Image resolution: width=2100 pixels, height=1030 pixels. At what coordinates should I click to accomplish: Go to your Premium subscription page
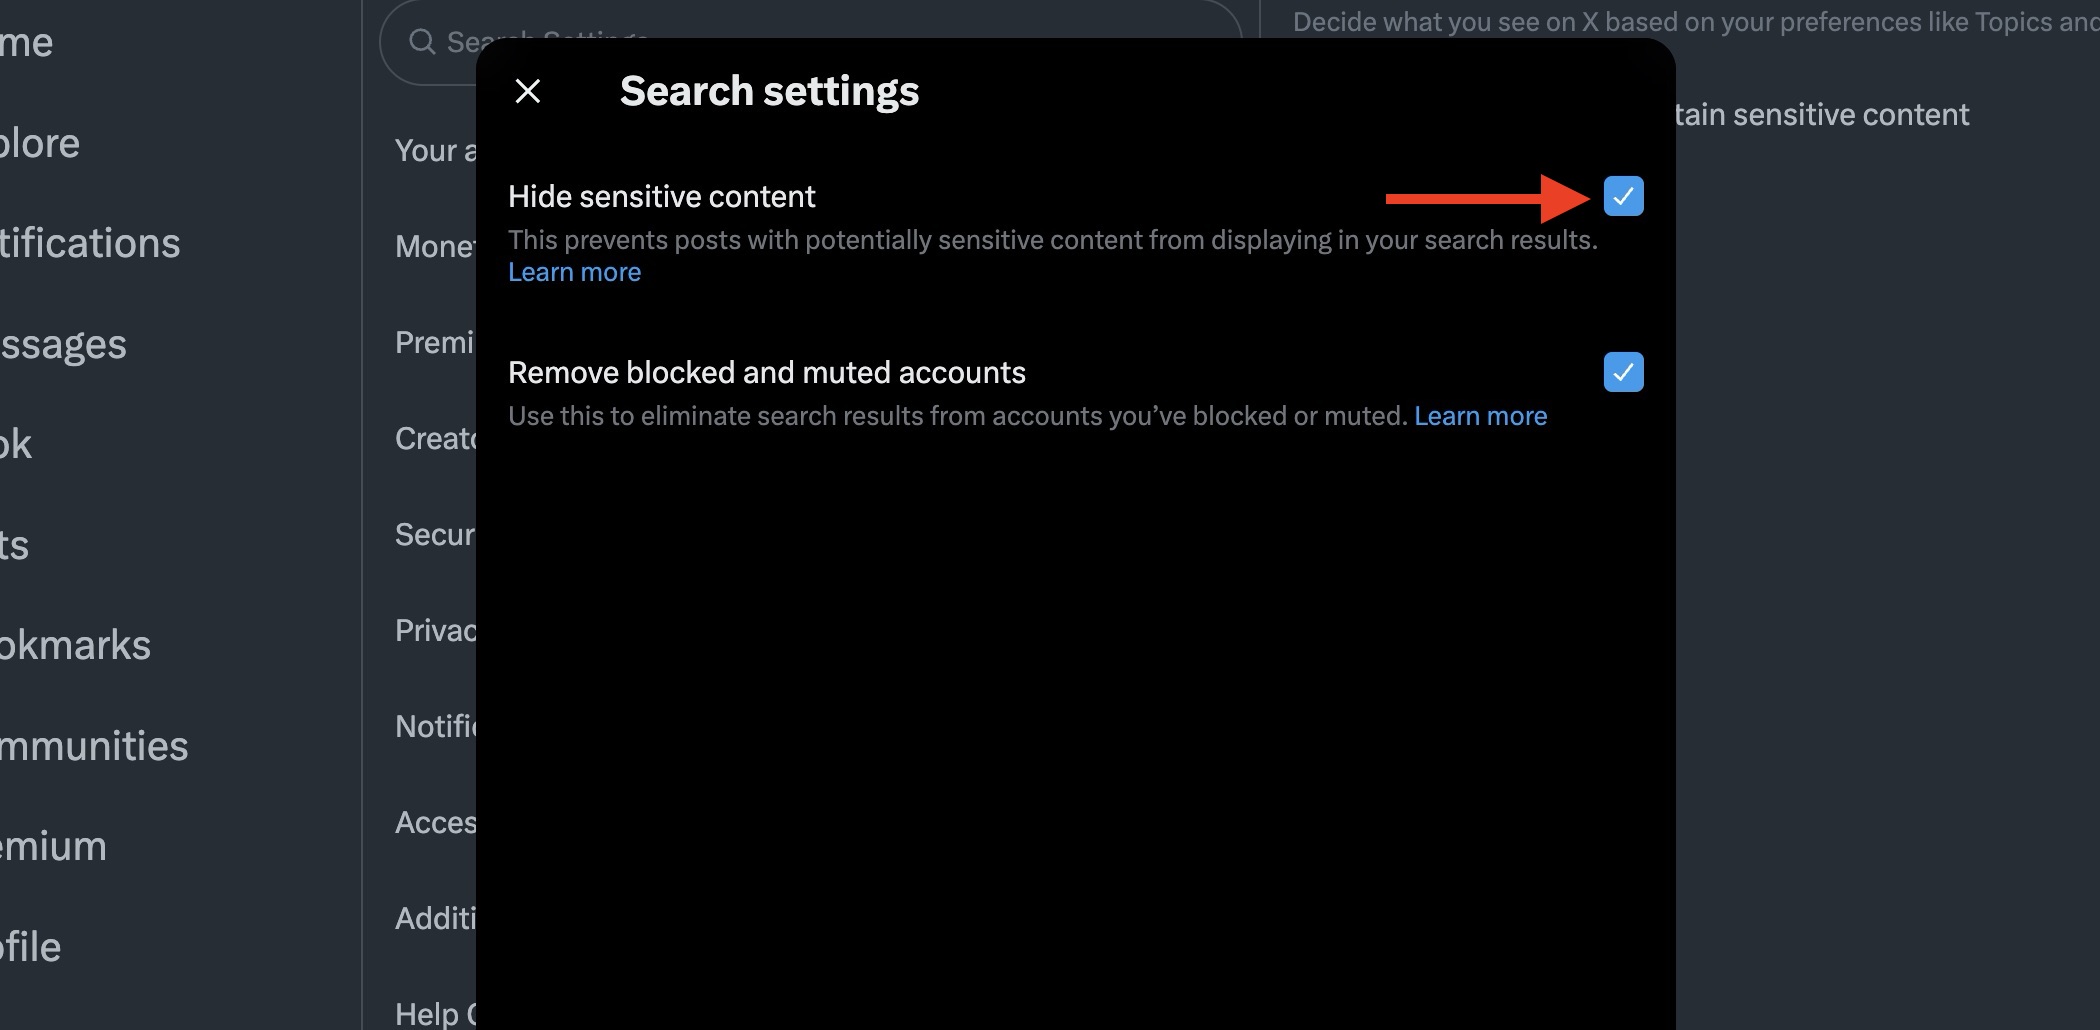tap(52, 846)
